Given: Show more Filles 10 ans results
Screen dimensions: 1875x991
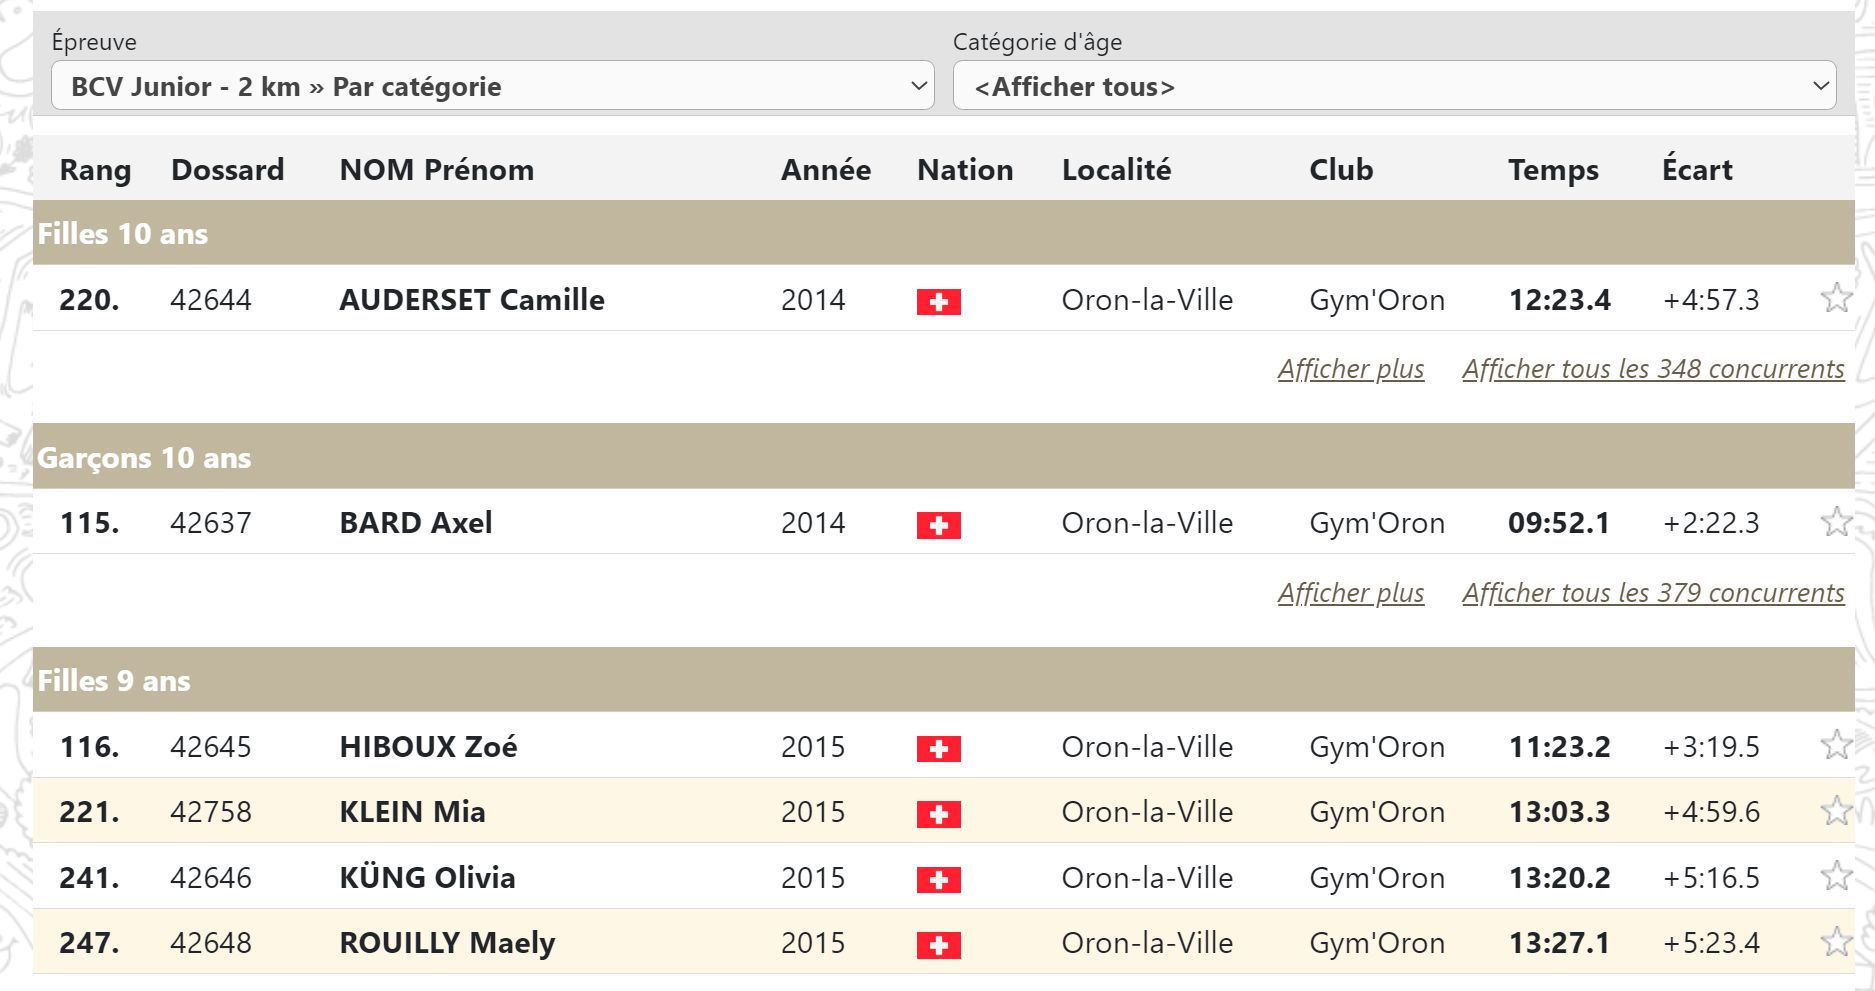Looking at the screenshot, I should pyautogui.click(x=1350, y=369).
